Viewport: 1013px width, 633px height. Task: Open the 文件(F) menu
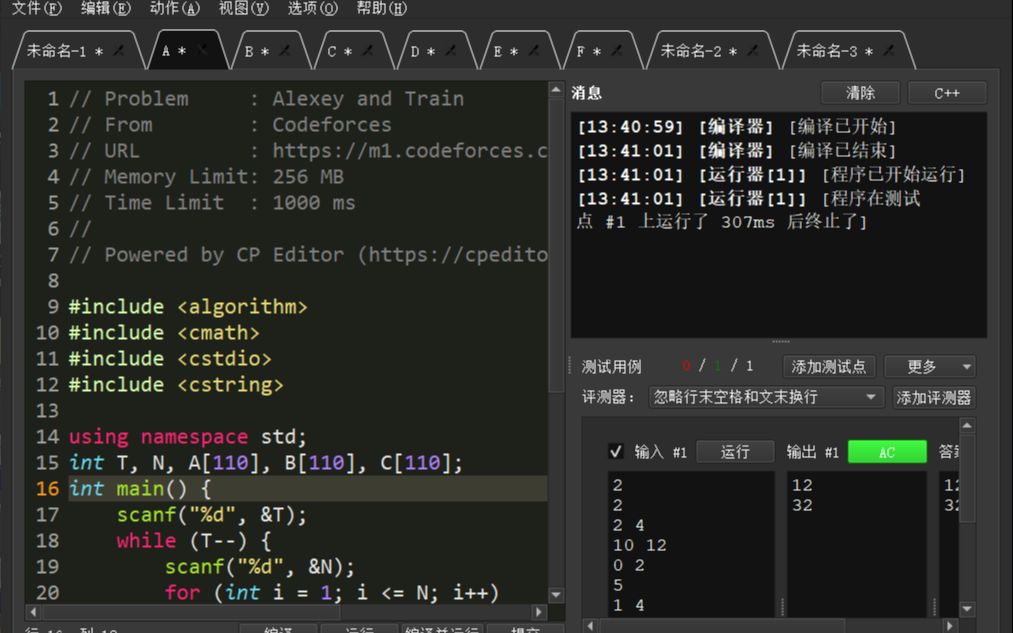(x=37, y=8)
